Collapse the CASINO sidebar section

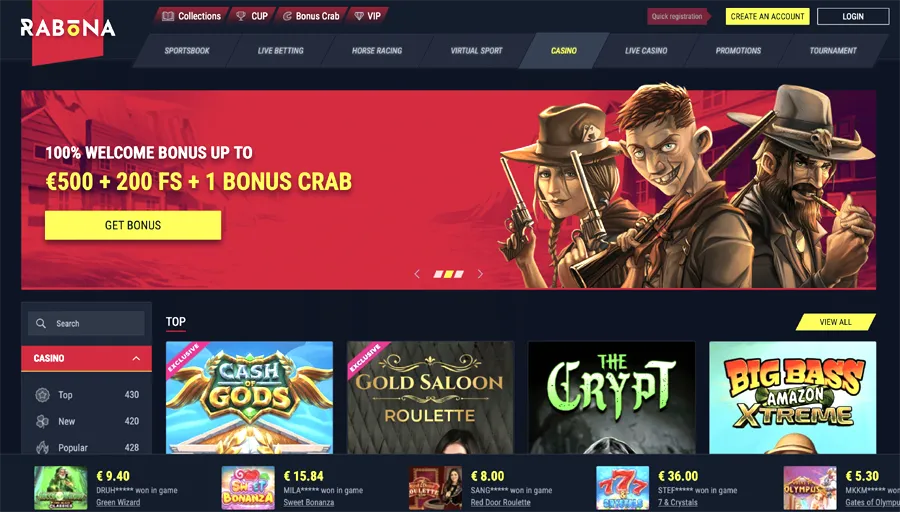click(x=136, y=358)
